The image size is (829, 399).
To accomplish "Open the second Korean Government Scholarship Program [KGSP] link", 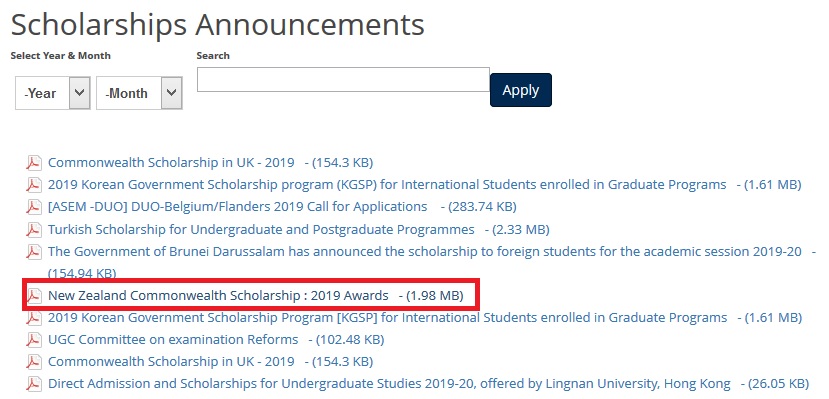I will [388, 318].
